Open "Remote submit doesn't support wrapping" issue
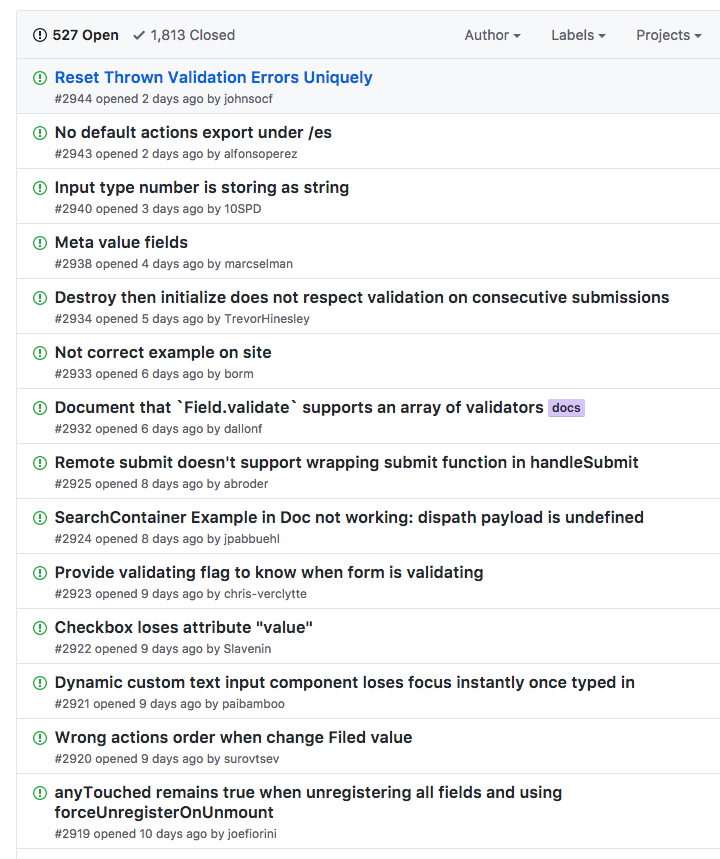Image resolution: width=720 pixels, height=859 pixels. 346,463
